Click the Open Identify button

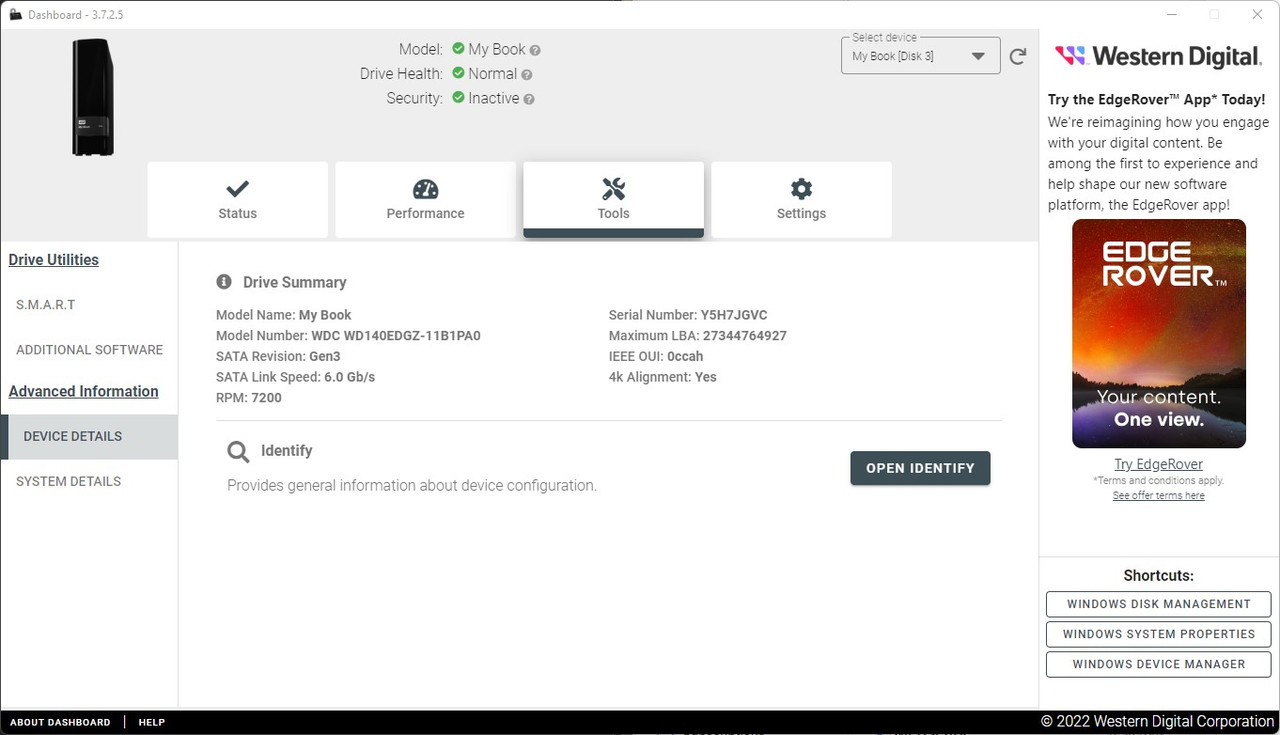point(920,468)
